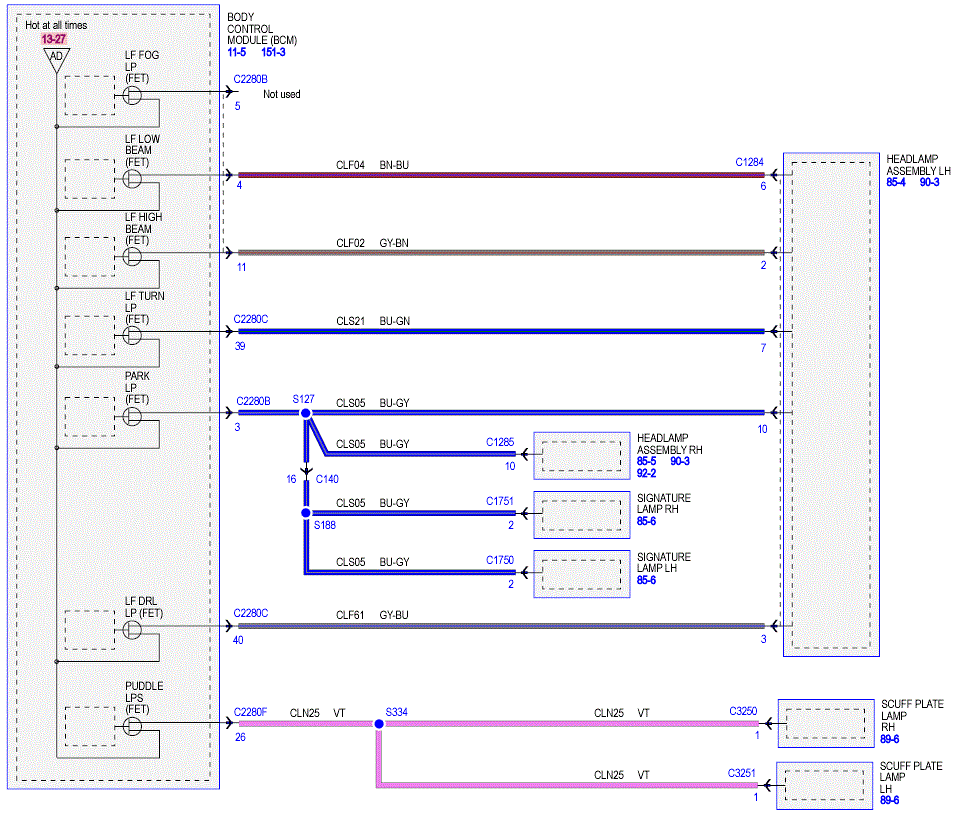Open BCM page reference 11-5

pyautogui.click(x=237, y=52)
